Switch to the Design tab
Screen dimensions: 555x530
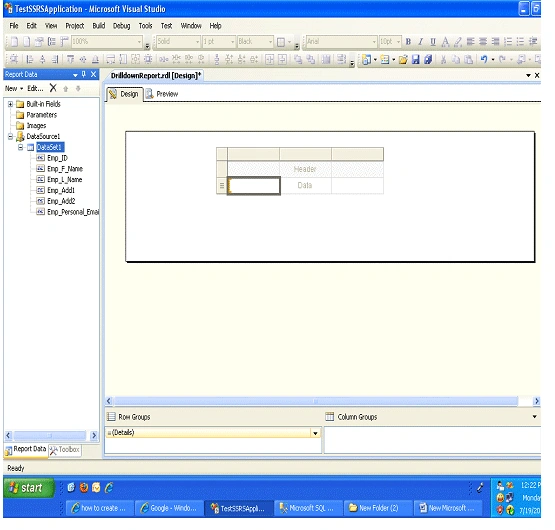pyautogui.click(x=124, y=94)
